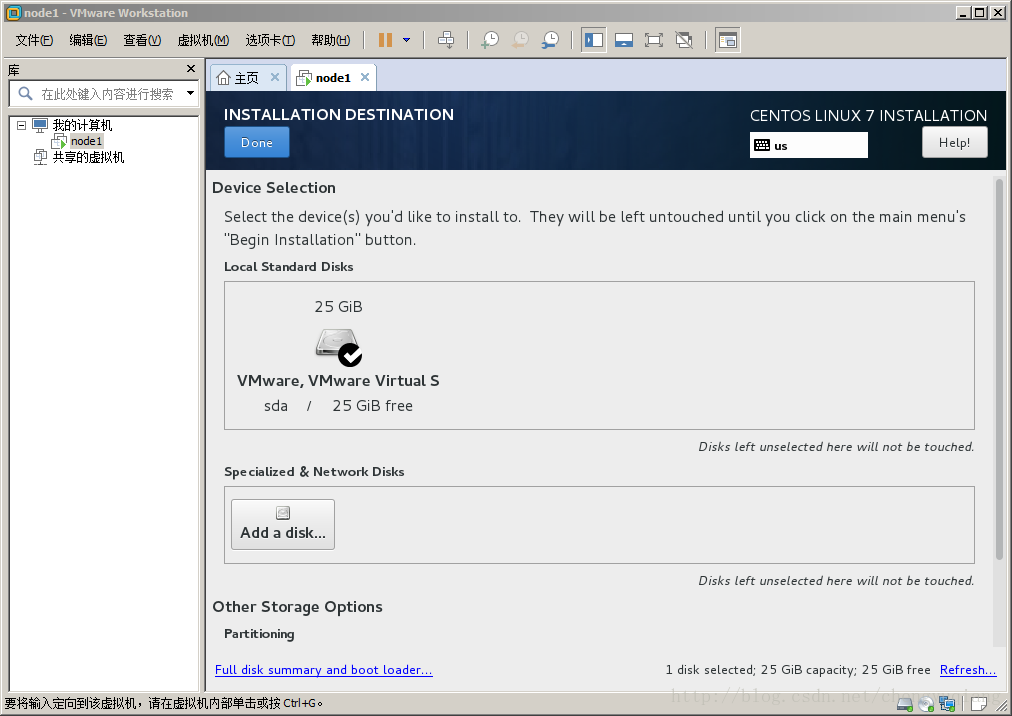Click the hard disk status bar icon
Screen dimensions: 1012x716
tap(905, 703)
